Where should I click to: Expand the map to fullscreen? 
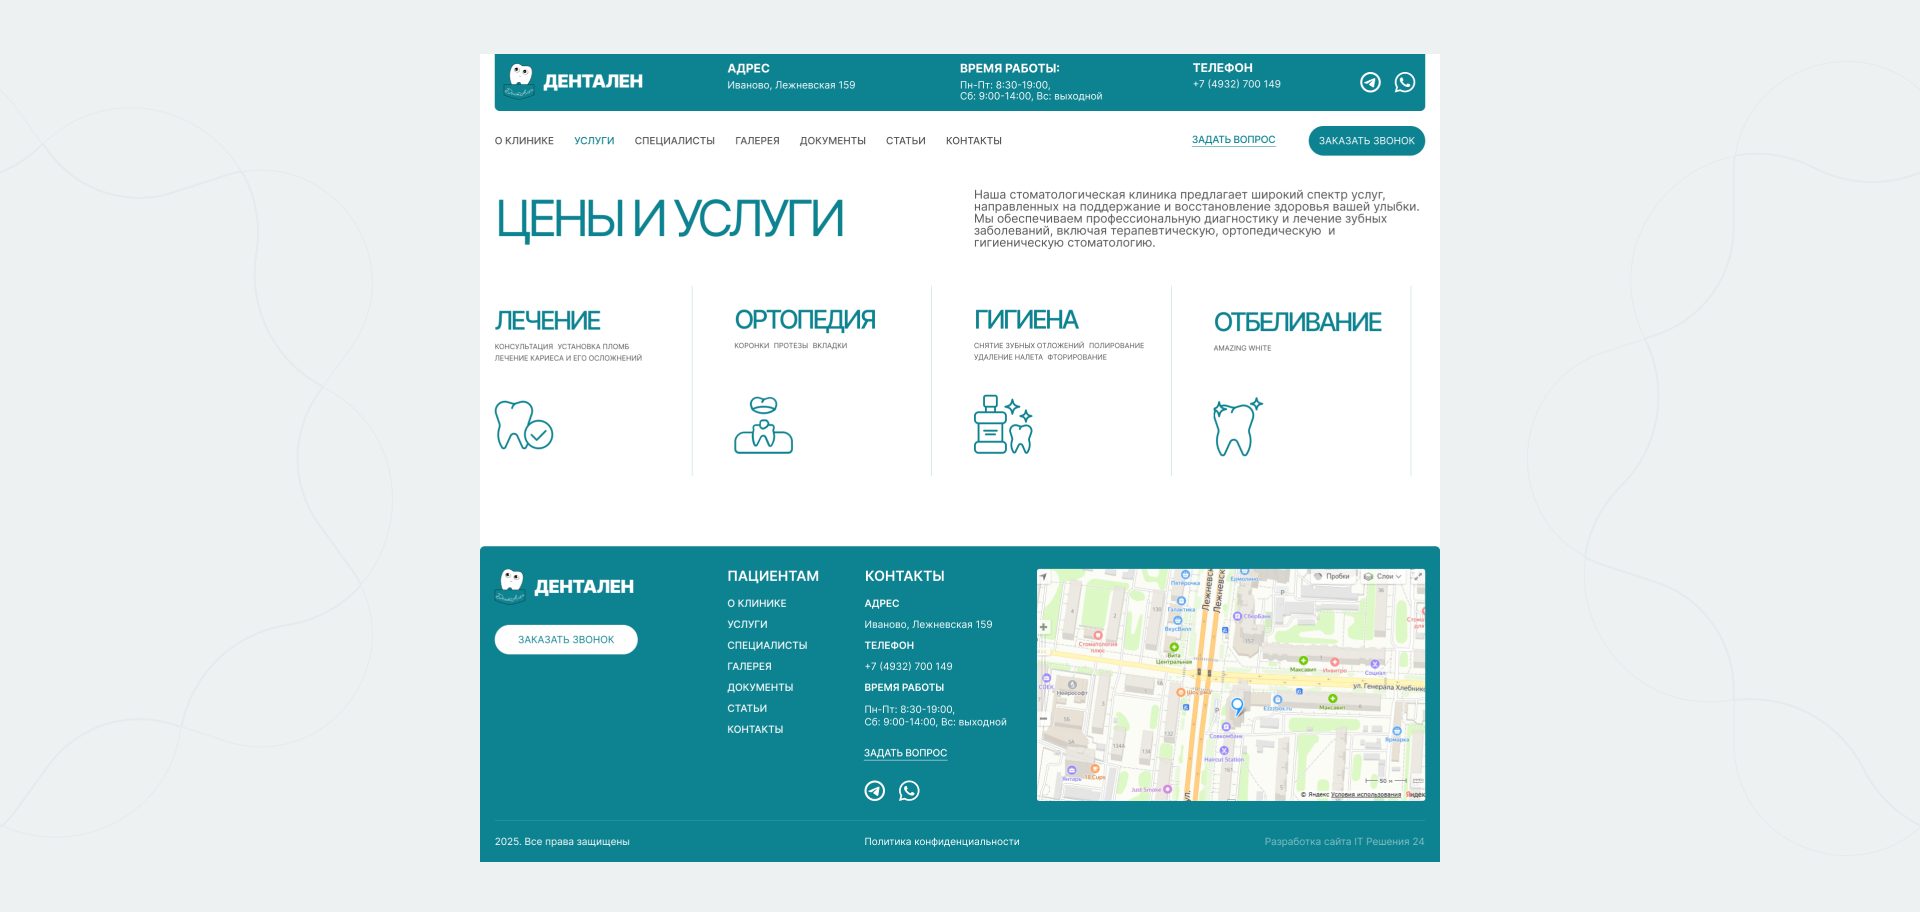tap(1417, 577)
